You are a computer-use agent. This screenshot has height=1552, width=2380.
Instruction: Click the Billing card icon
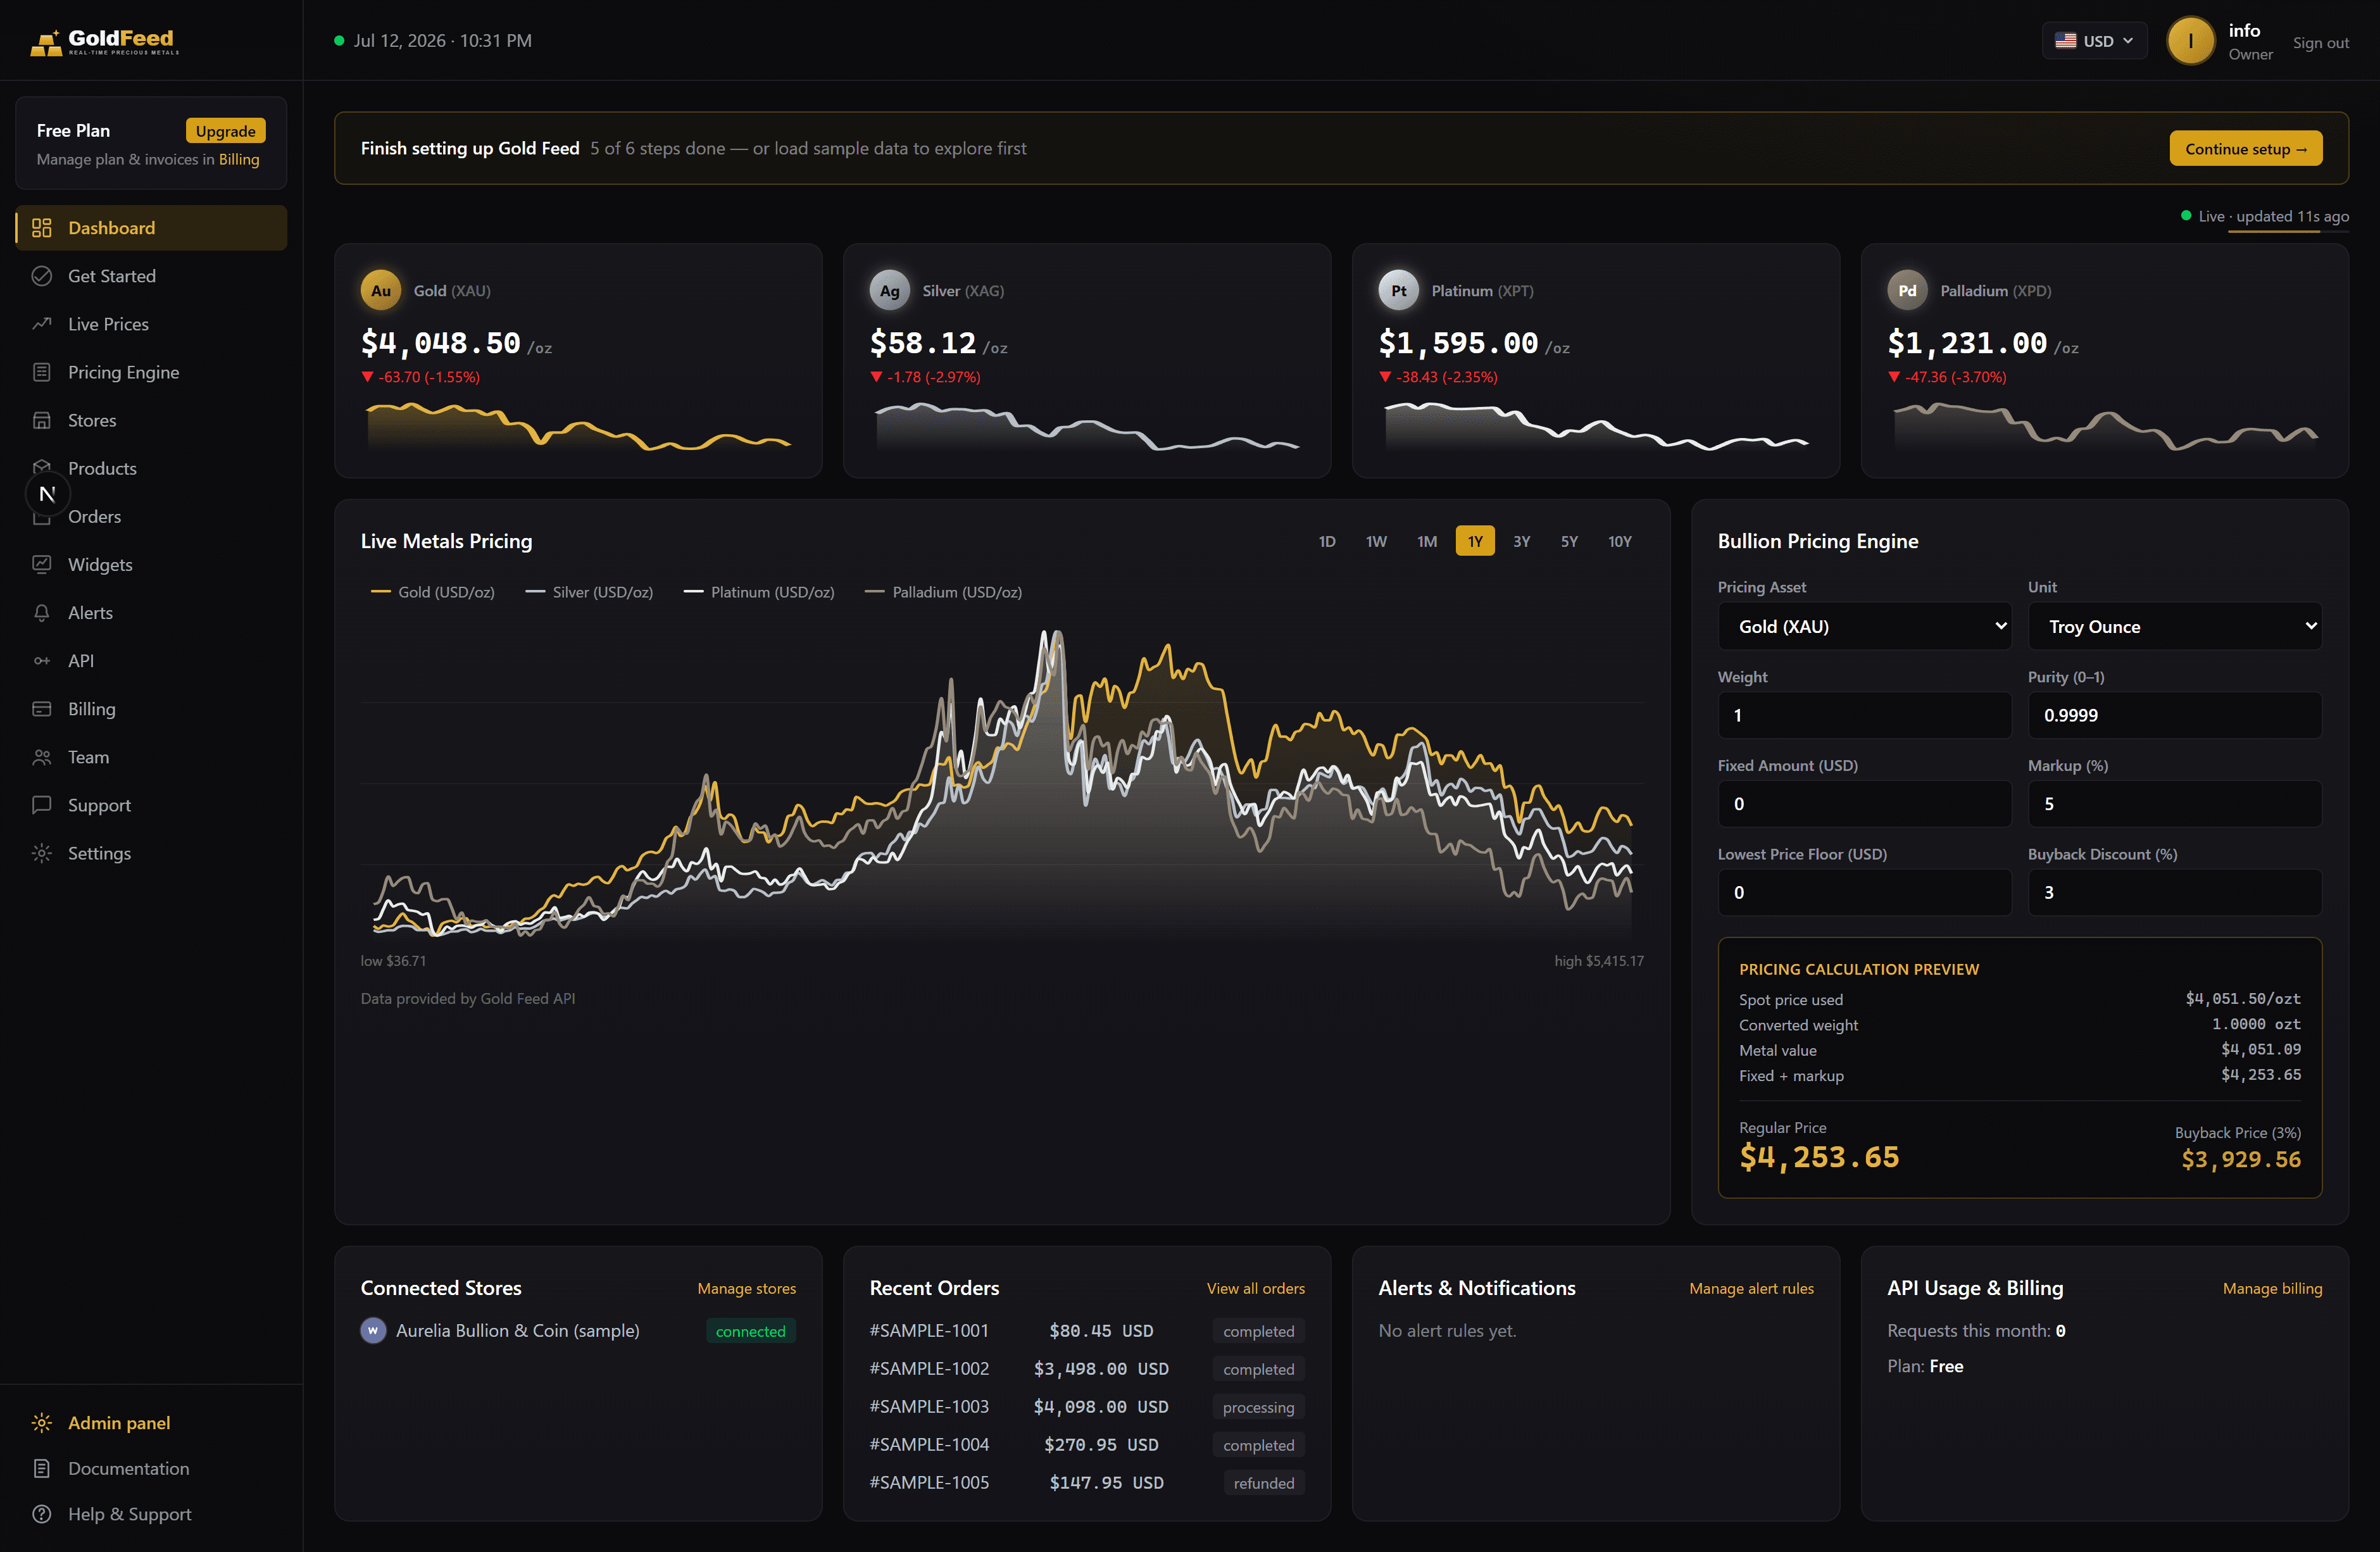[41, 708]
